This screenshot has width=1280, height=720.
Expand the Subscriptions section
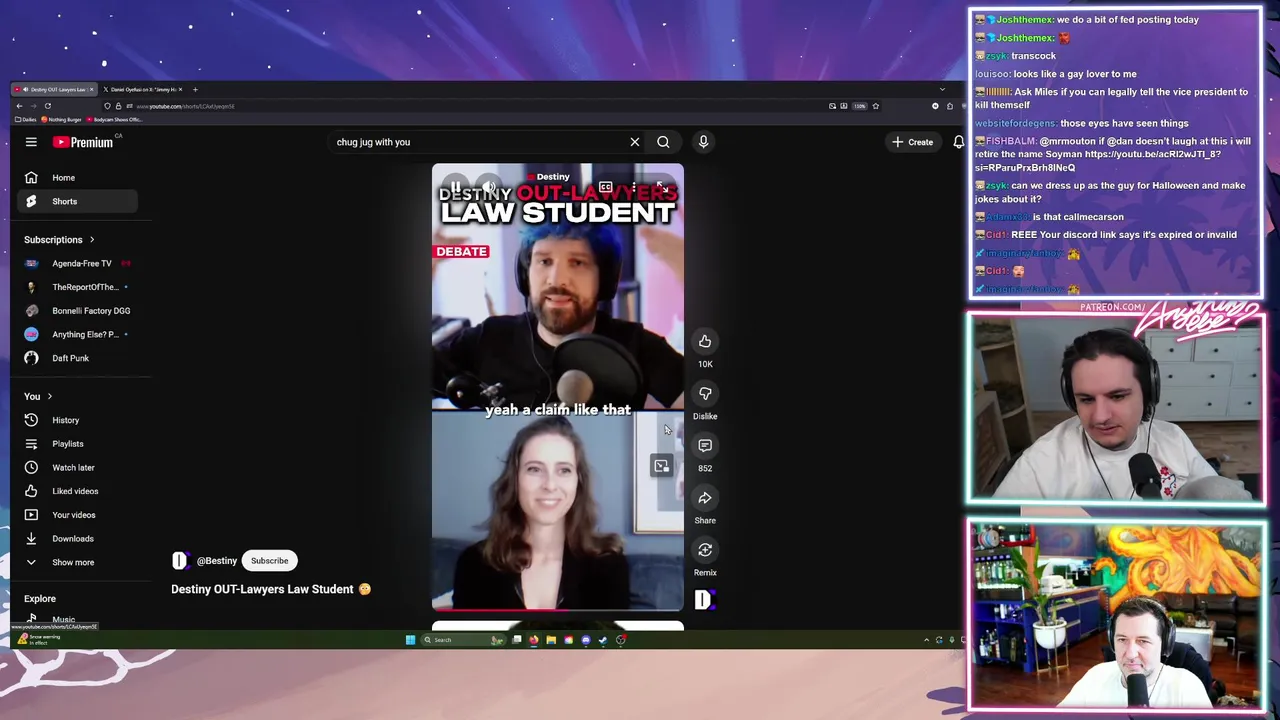point(59,240)
